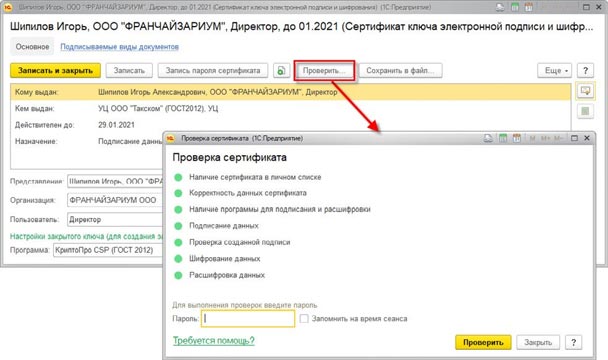Click Закрыть button in dialog
Image resolution: width=608 pixels, height=360 pixels.
pos(538,343)
